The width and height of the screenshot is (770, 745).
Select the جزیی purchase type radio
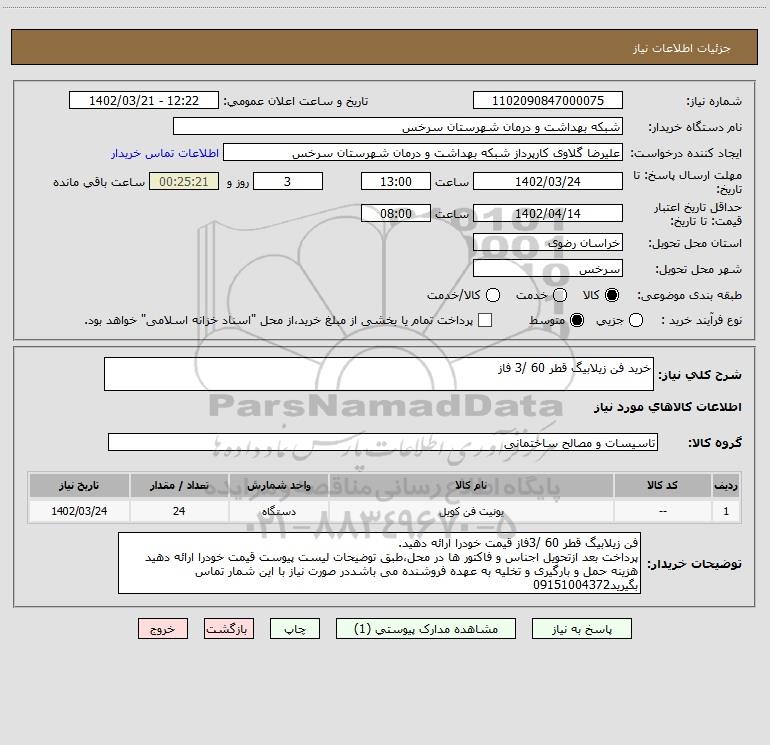coord(635,320)
